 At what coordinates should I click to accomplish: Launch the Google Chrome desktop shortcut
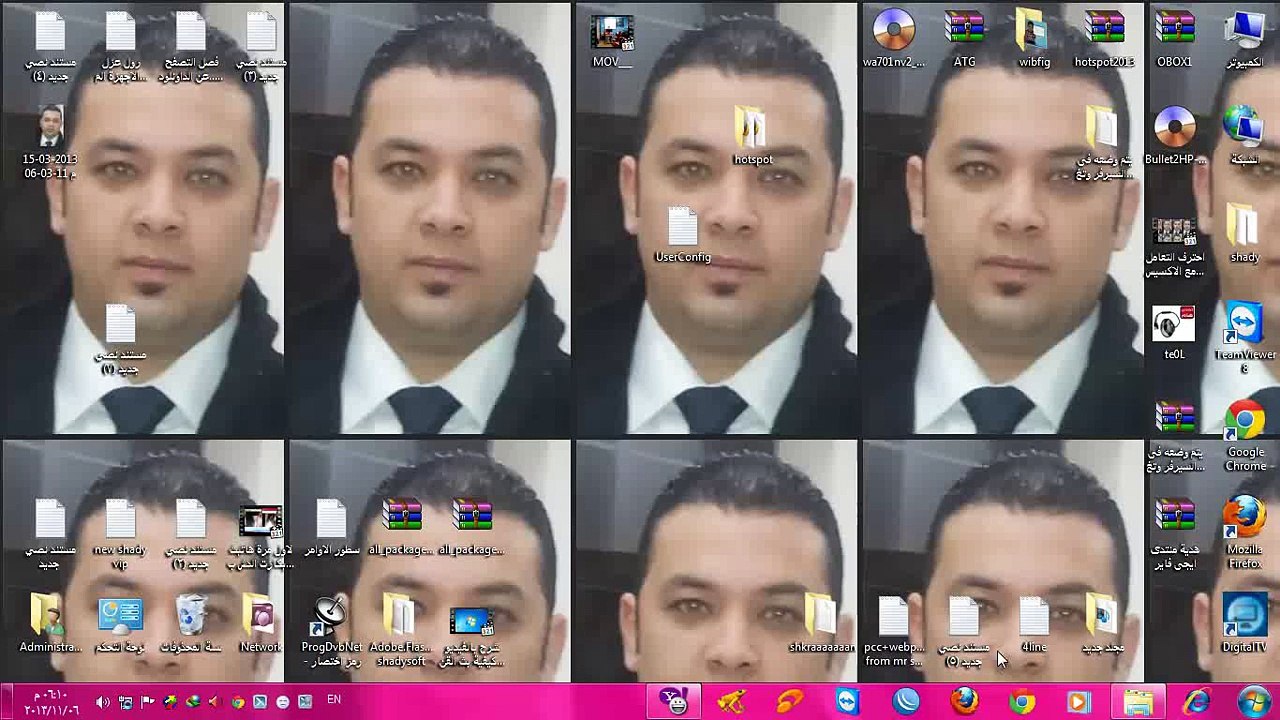pyautogui.click(x=1245, y=437)
